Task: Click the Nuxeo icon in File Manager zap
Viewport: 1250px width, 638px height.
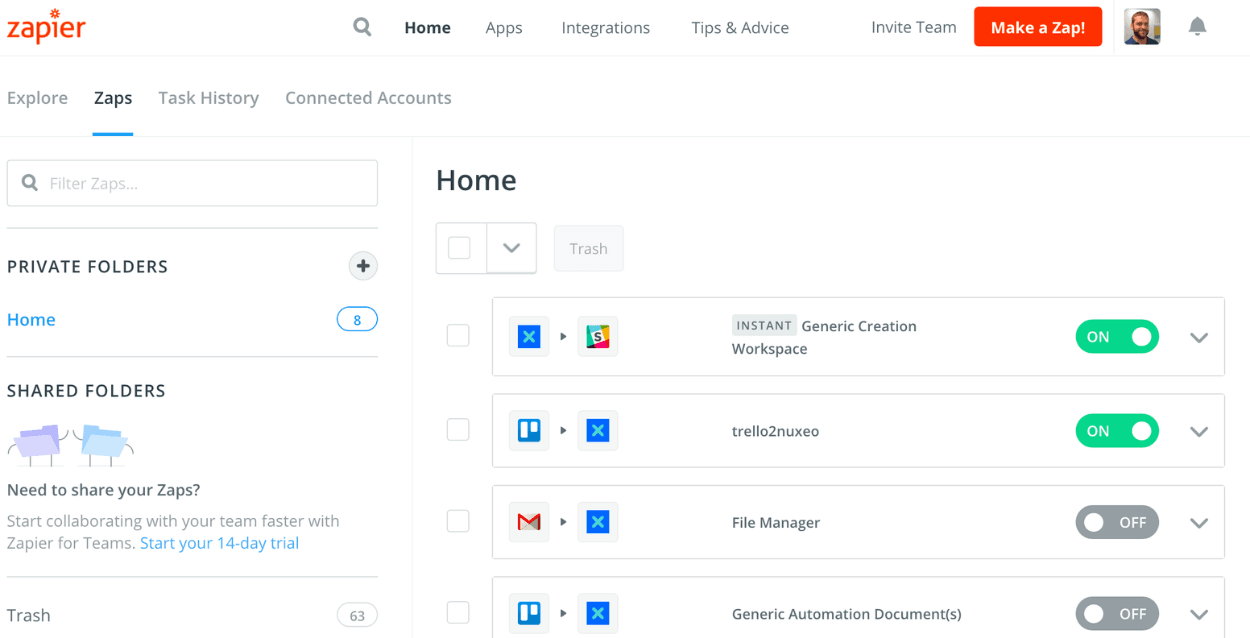Action: tap(598, 522)
